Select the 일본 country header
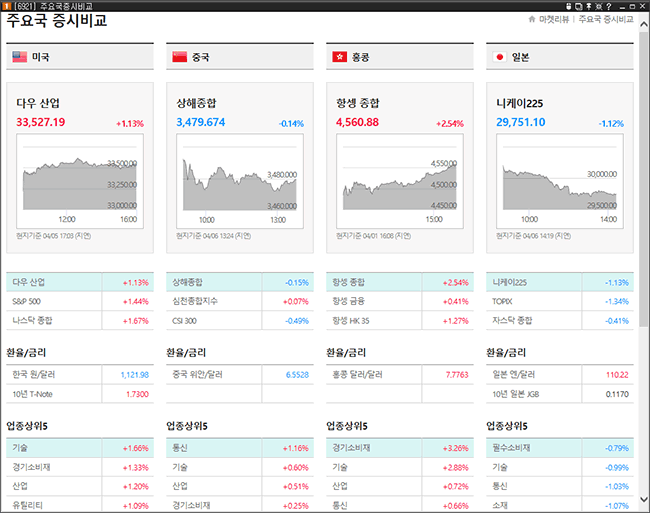 [x=560, y=56]
